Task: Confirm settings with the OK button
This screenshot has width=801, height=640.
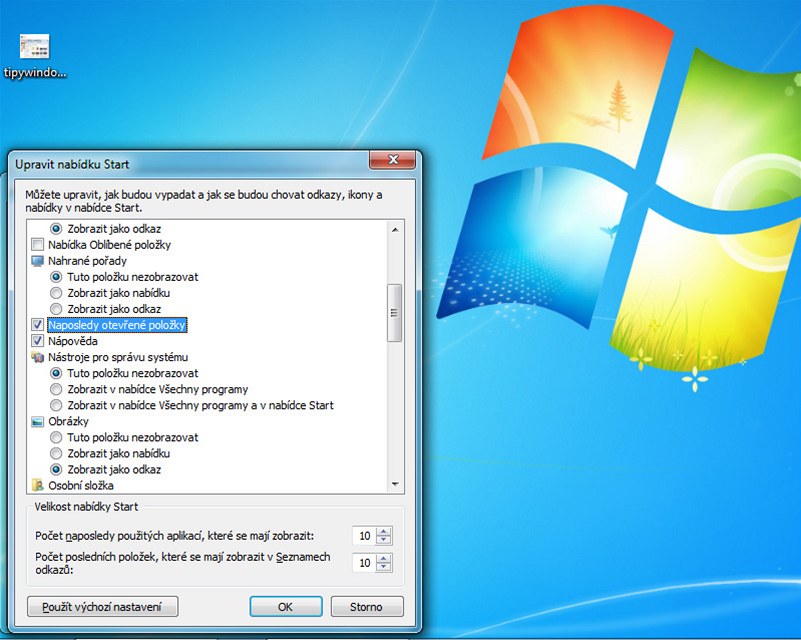Action: 285,606
